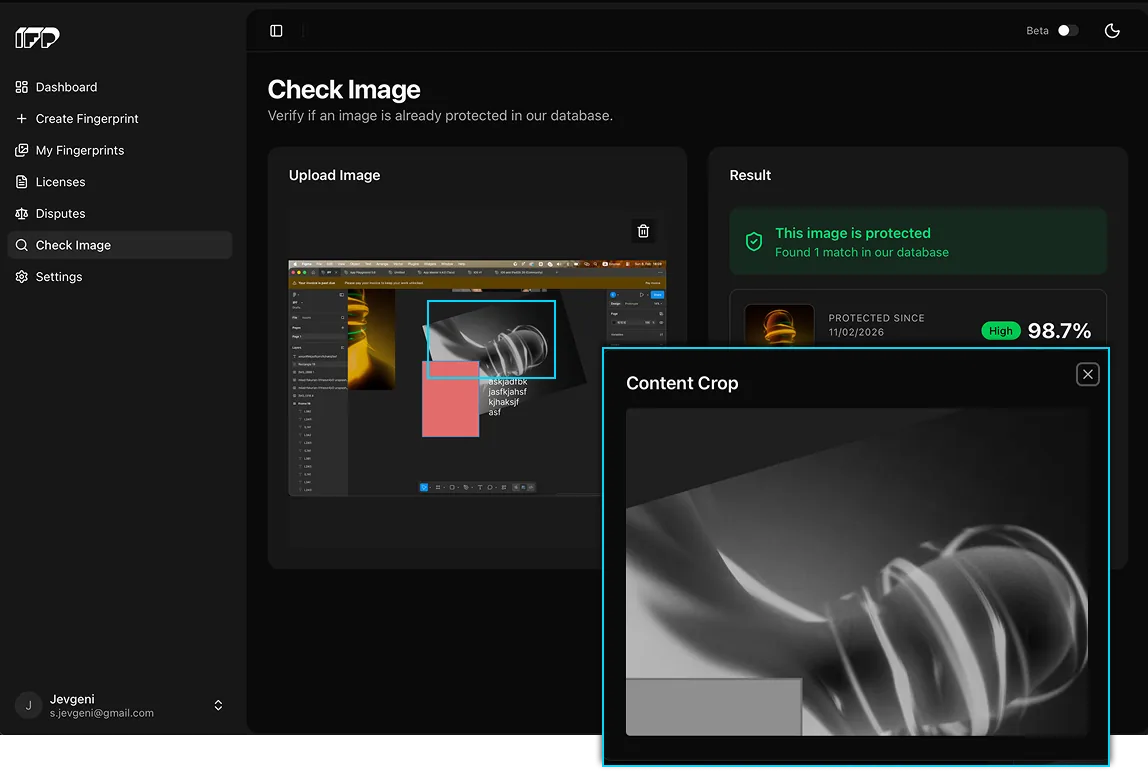Switch theme with the moon icon
This screenshot has width=1148, height=771.
[1111, 31]
